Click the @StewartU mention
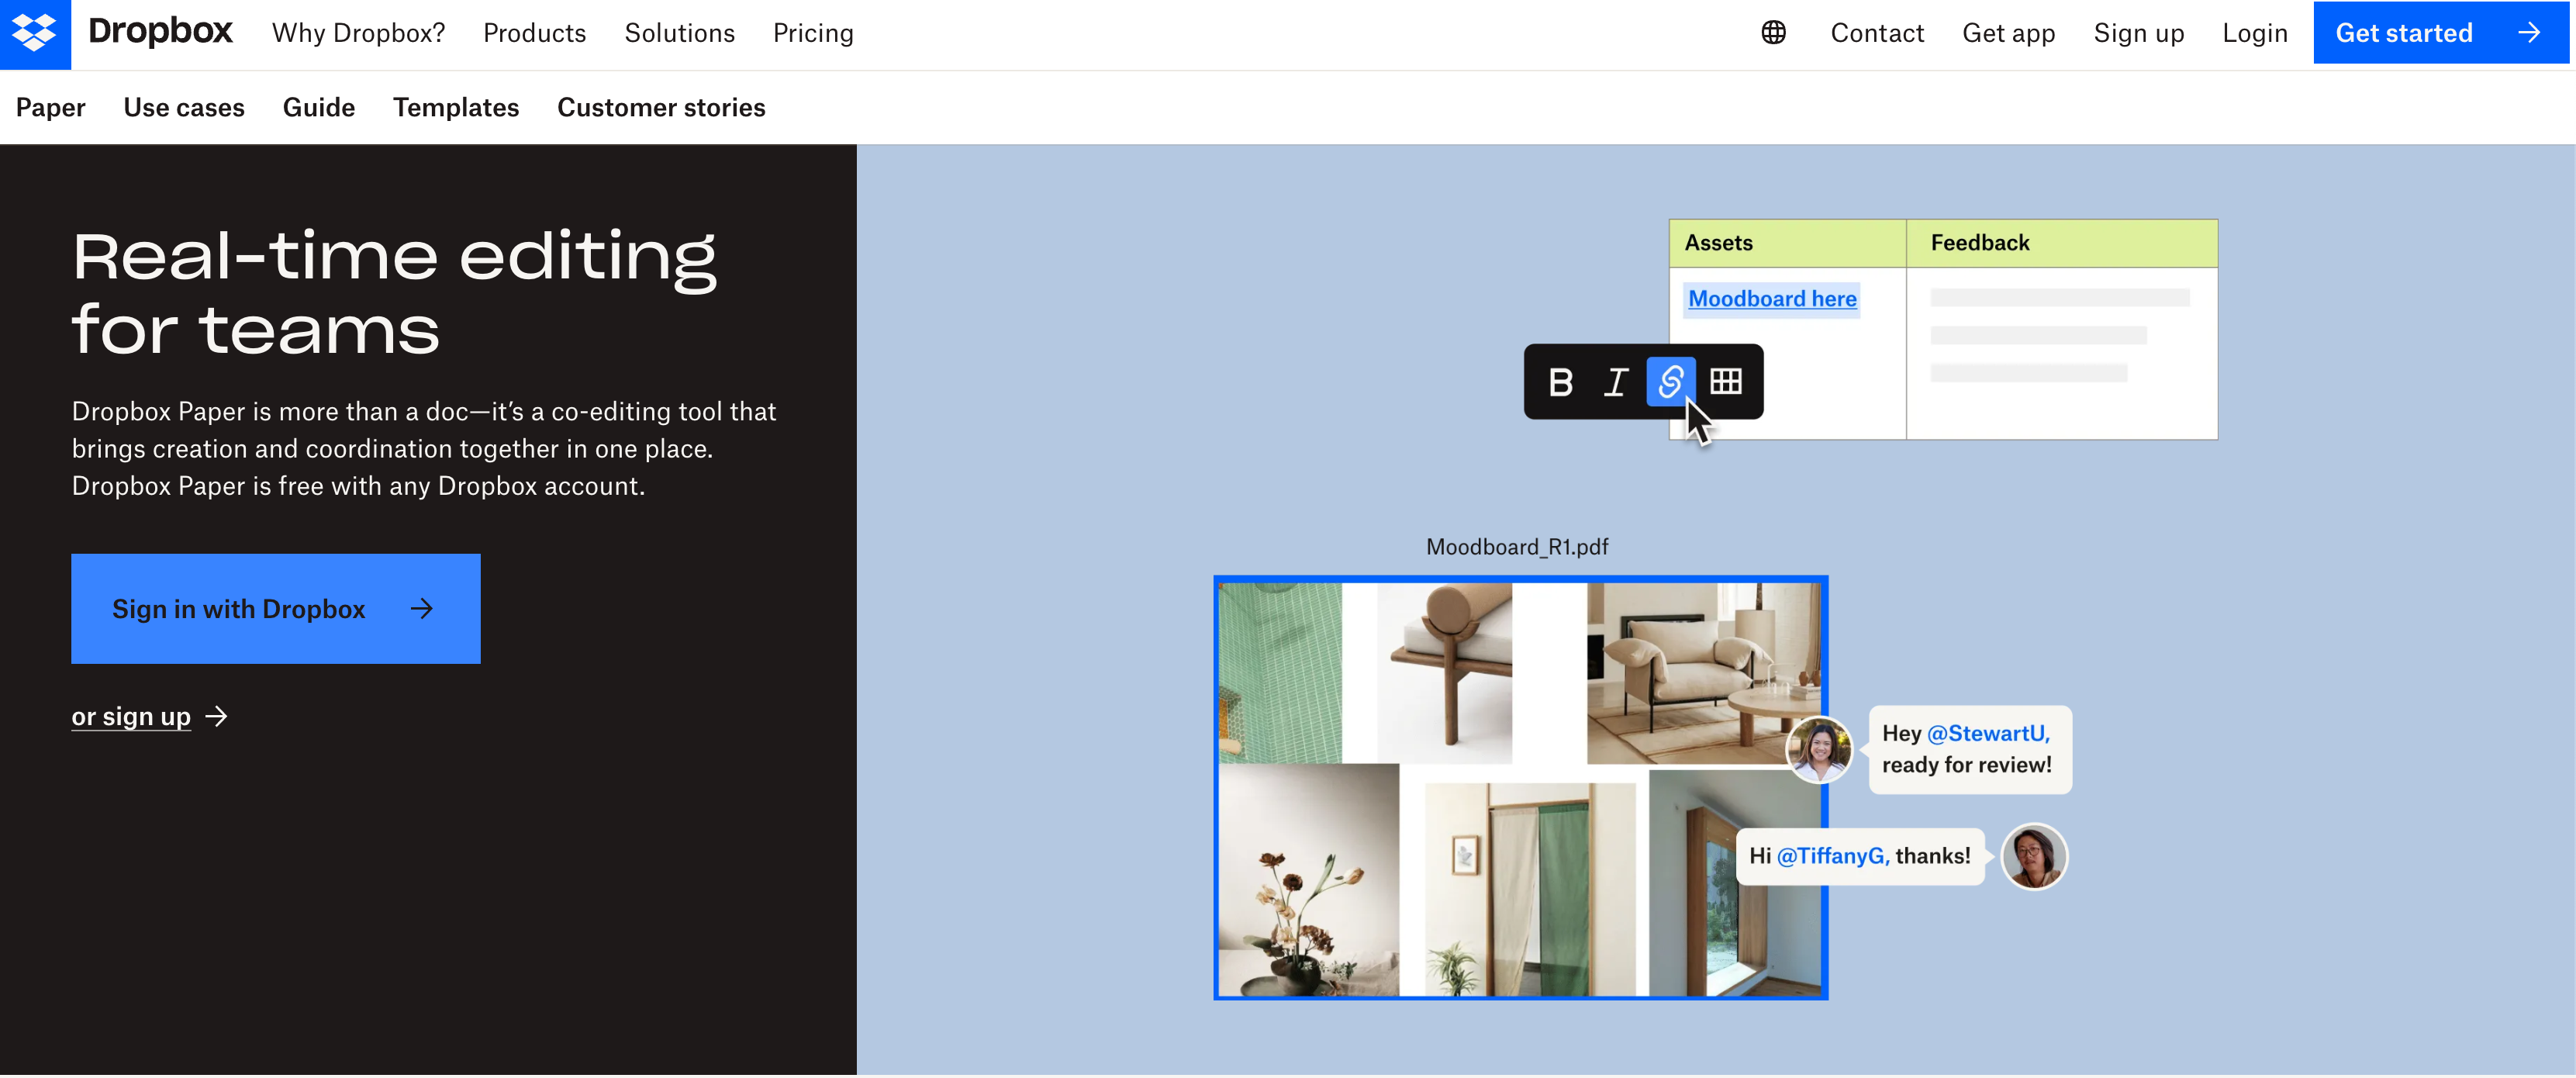Screen dimensions: 2576x1078 point(1988,733)
